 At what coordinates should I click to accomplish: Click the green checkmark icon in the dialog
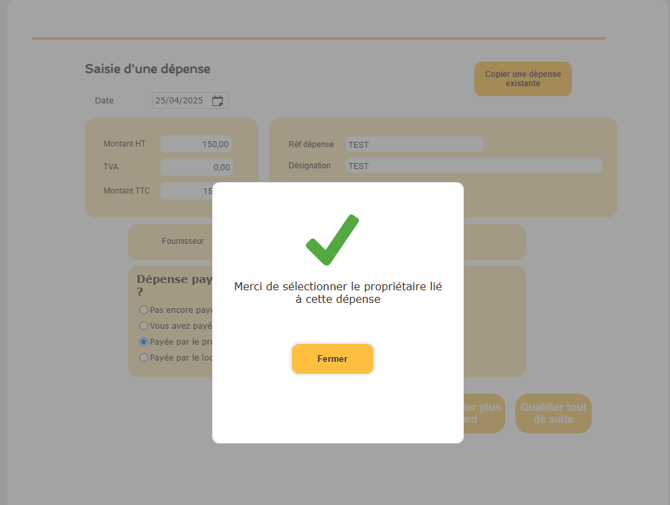(x=332, y=240)
